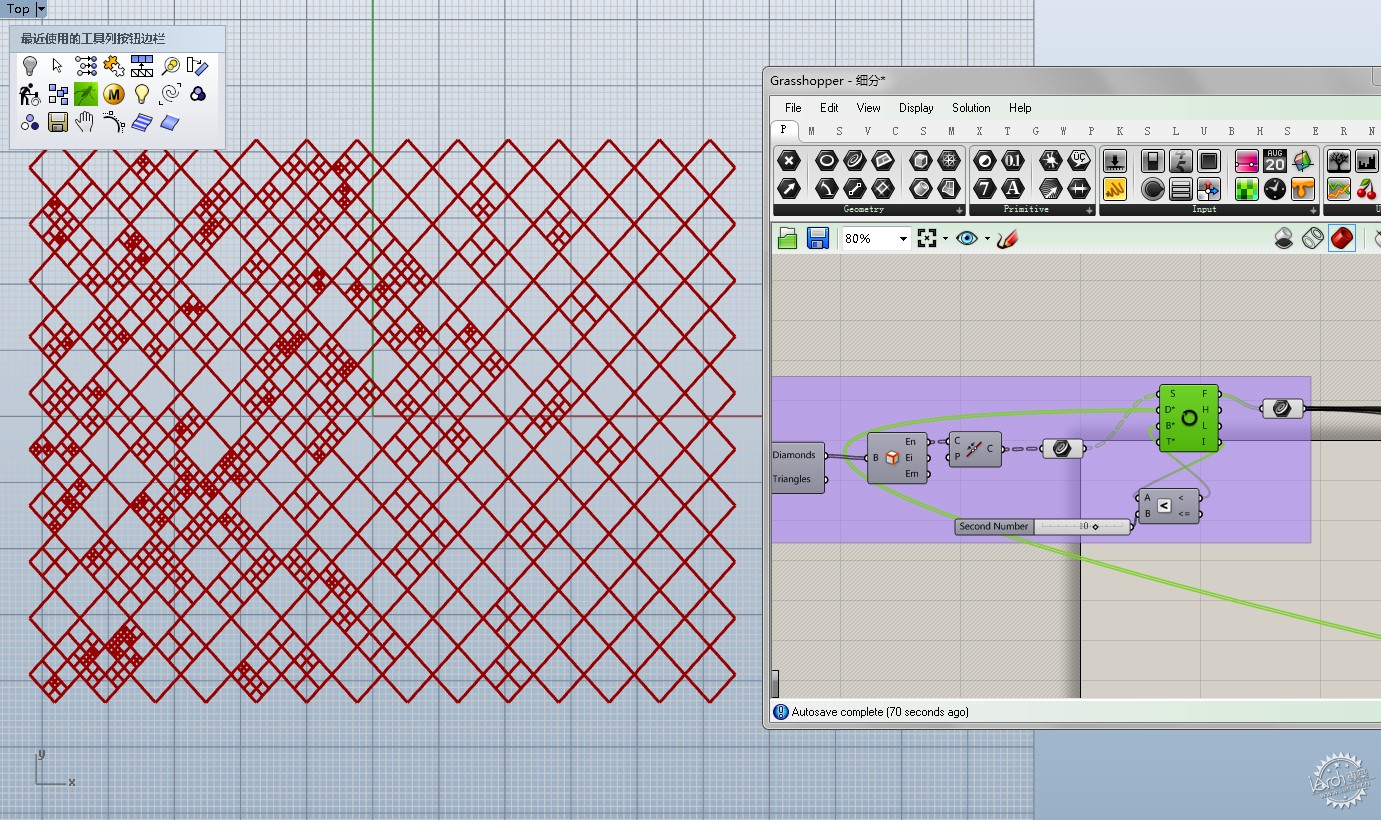Open the Display menu in Grasshopper
Screen dimensions: 1381x820
pyautogui.click(x=916, y=108)
